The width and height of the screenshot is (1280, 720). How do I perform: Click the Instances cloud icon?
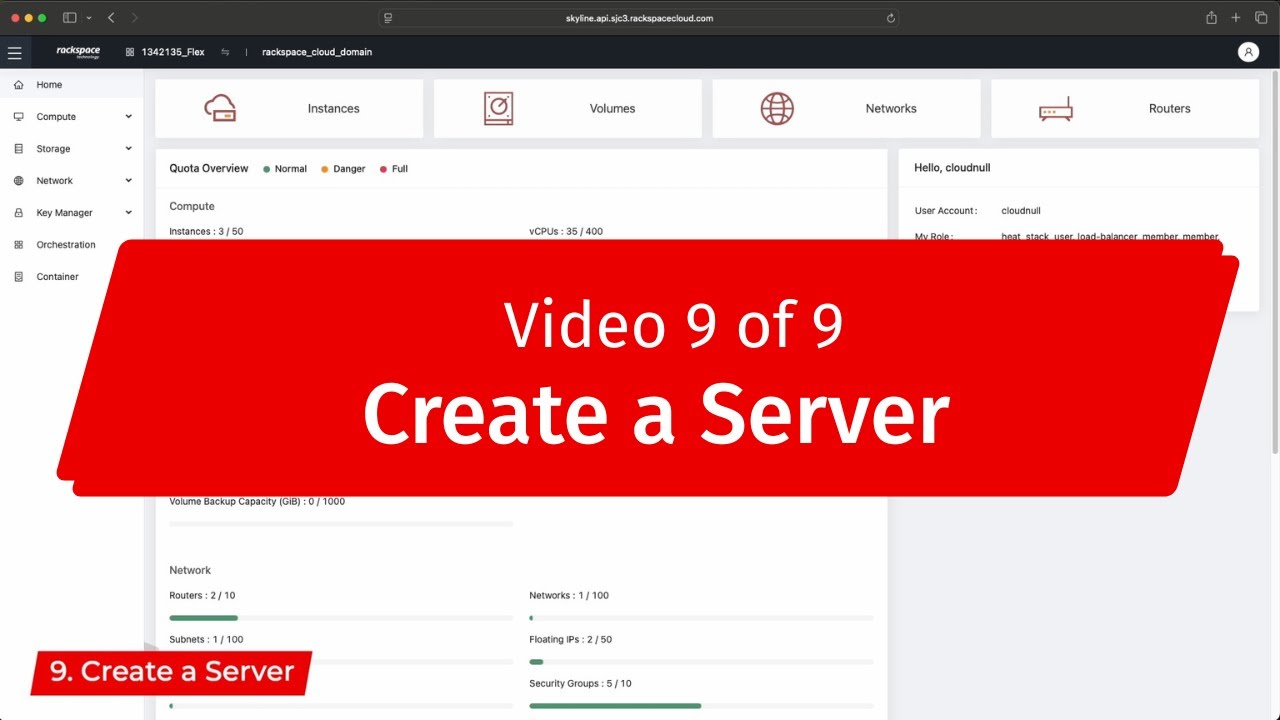pyautogui.click(x=220, y=108)
